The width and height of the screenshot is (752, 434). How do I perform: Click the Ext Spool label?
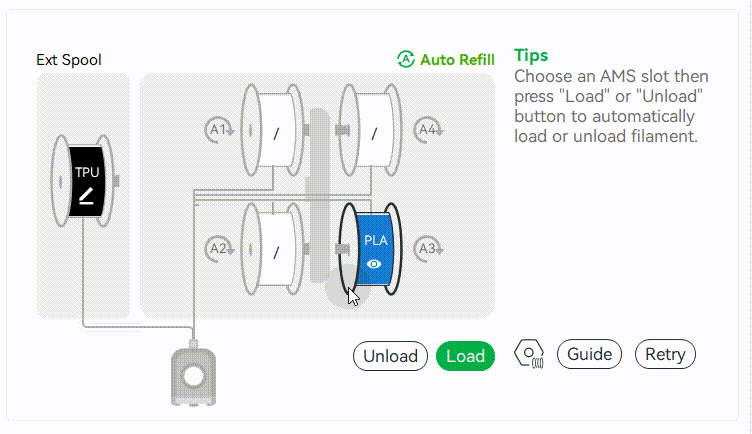(x=69, y=60)
